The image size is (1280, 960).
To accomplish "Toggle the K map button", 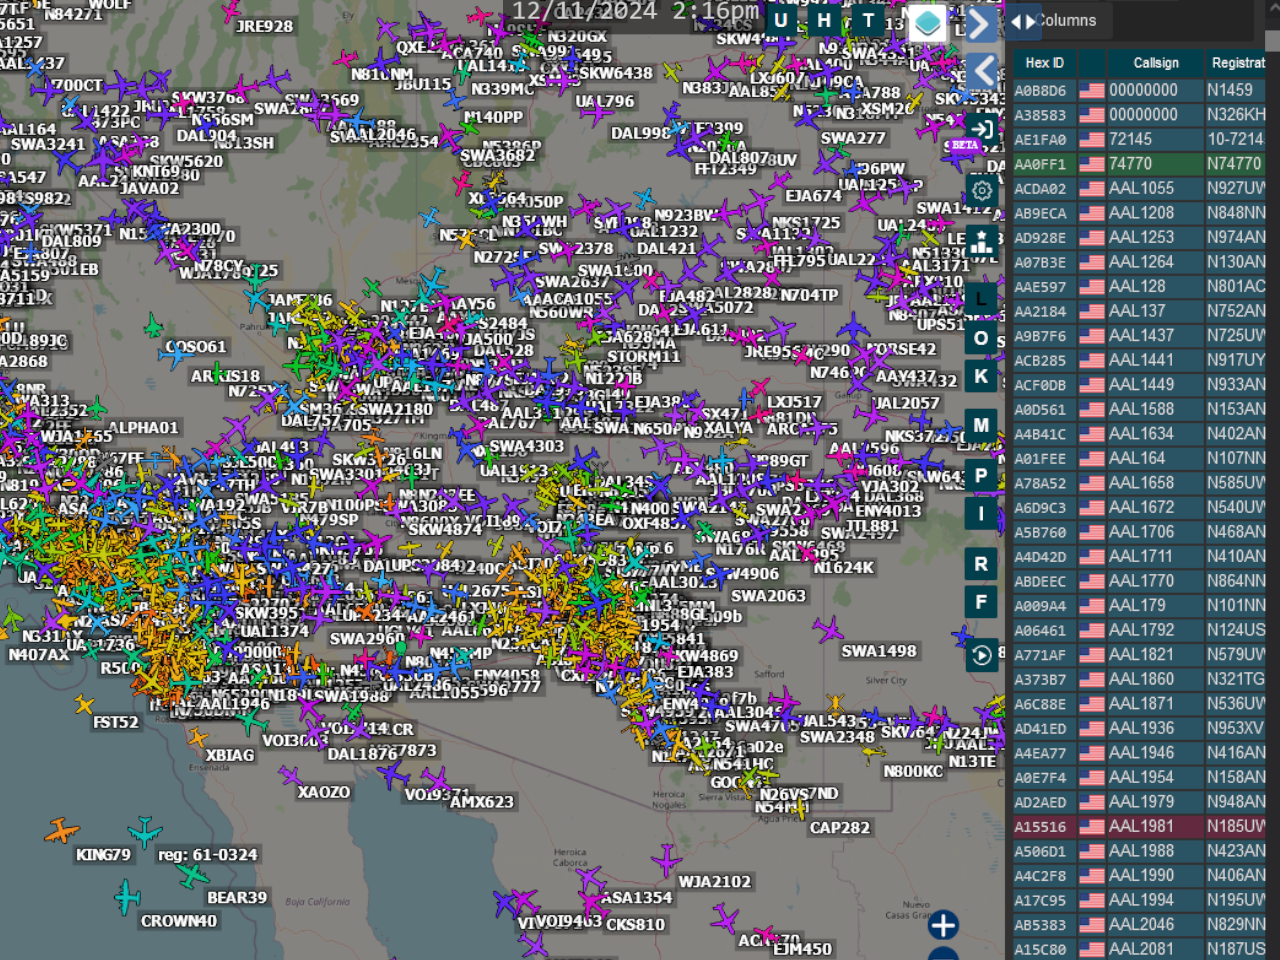I will coord(981,377).
